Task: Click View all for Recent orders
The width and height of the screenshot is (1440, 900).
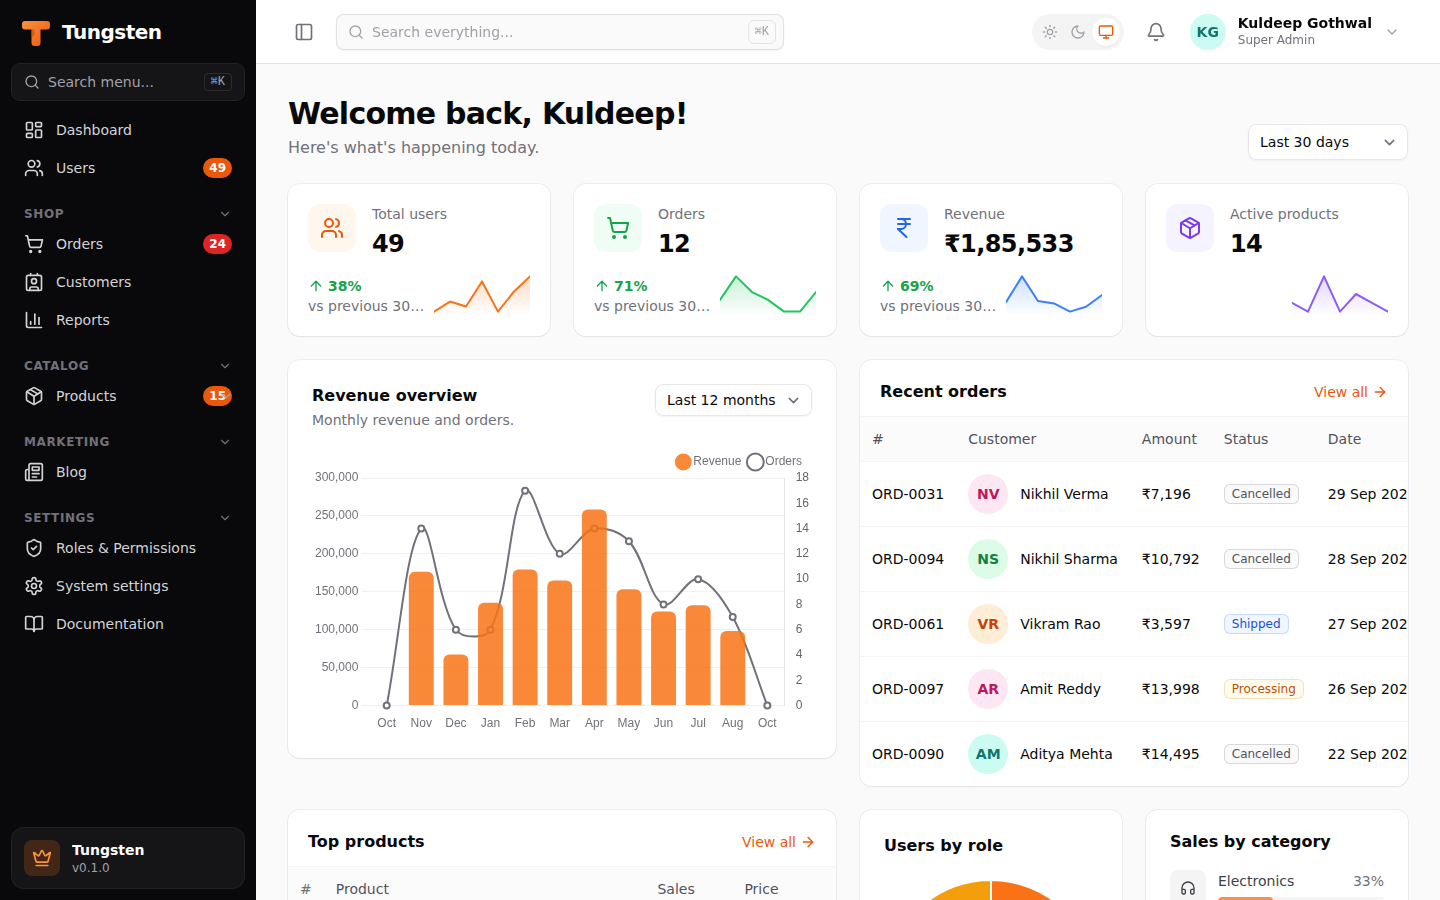Action: tap(1350, 392)
